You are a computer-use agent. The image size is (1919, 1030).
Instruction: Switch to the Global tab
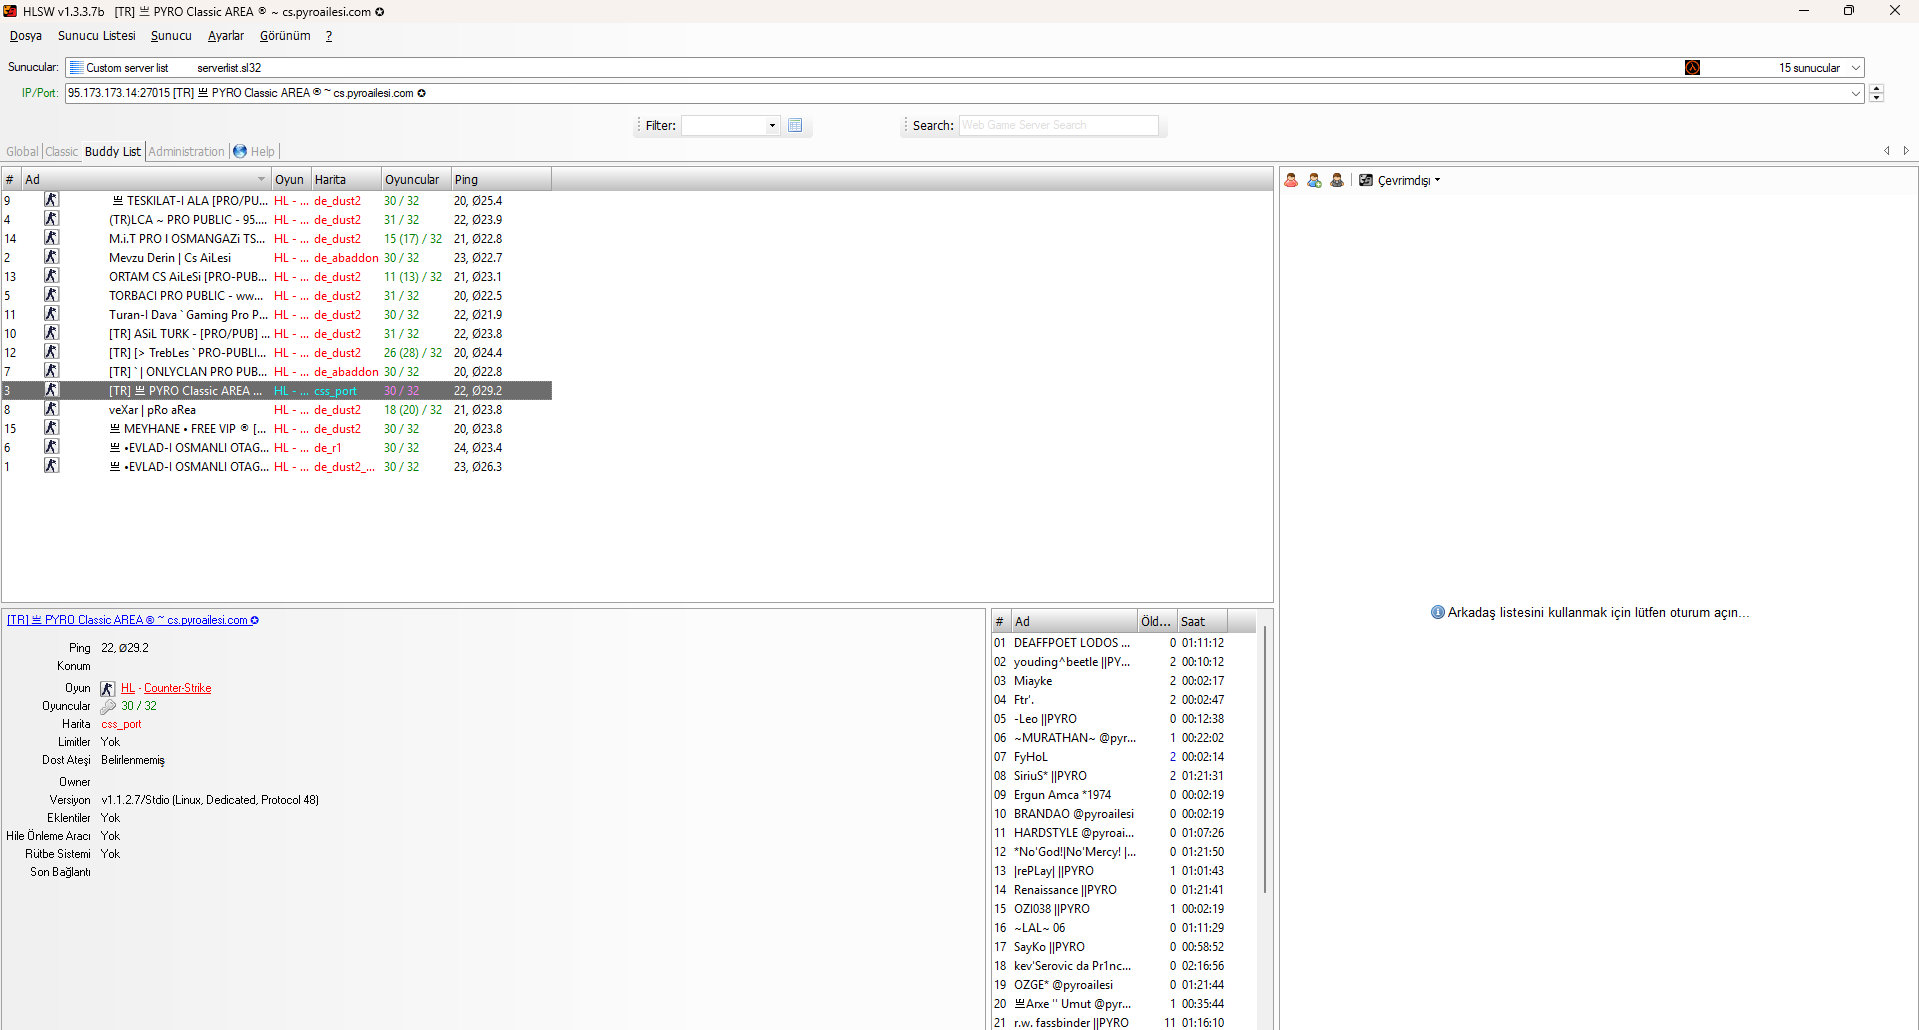pos(22,152)
